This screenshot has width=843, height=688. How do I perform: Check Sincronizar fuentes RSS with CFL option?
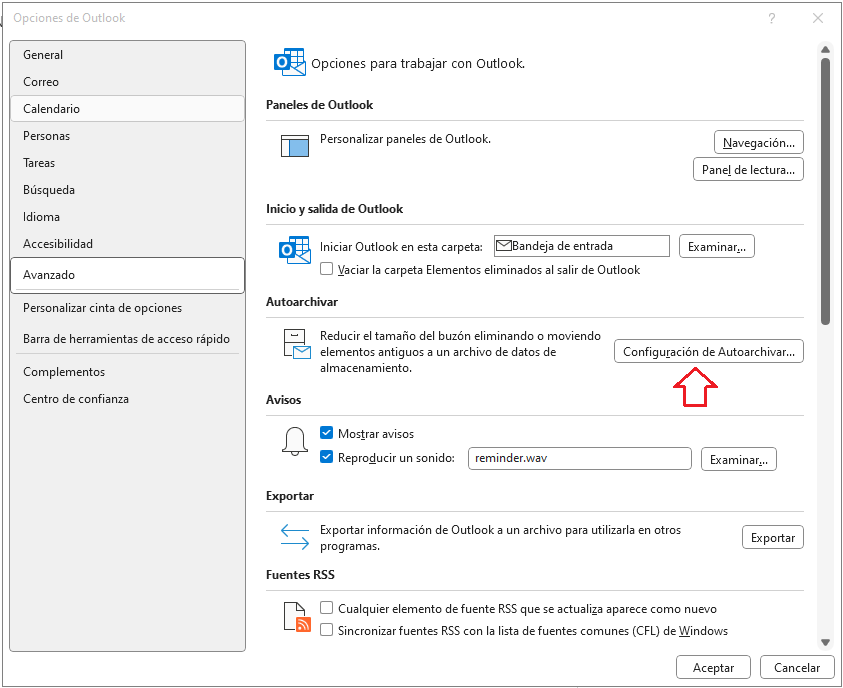coord(327,631)
